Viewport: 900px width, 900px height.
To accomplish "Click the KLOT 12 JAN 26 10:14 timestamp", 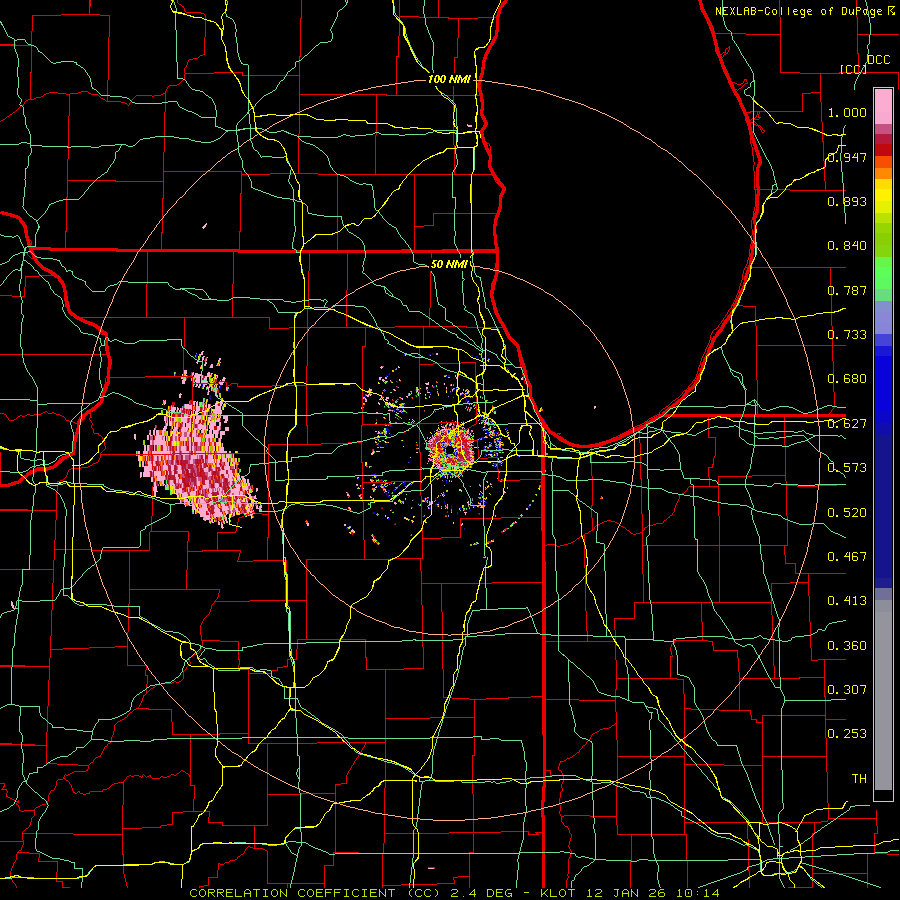I will [x=630, y=893].
